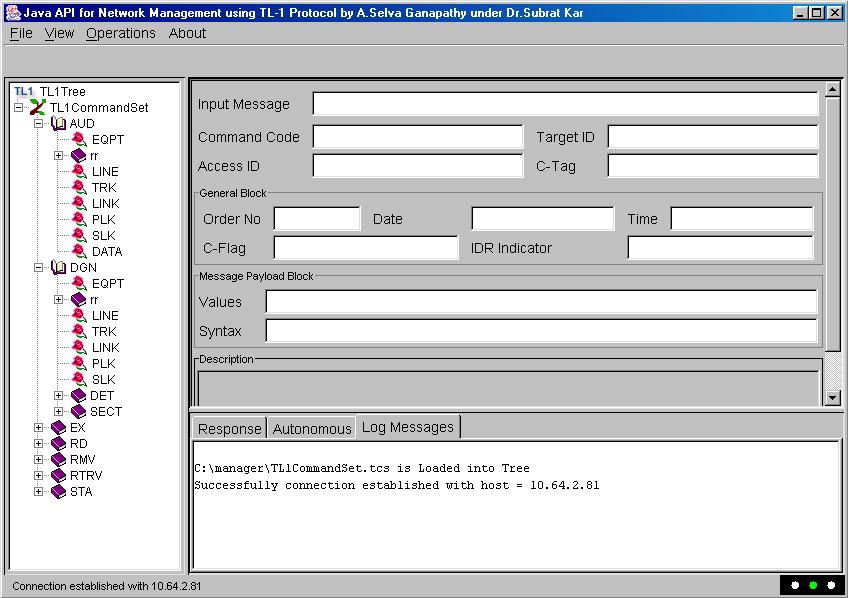The width and height of the screenshot is (848, 598).
Task: Click the rose icon beside LINK under AUD
Action: (x=79, y=203)
